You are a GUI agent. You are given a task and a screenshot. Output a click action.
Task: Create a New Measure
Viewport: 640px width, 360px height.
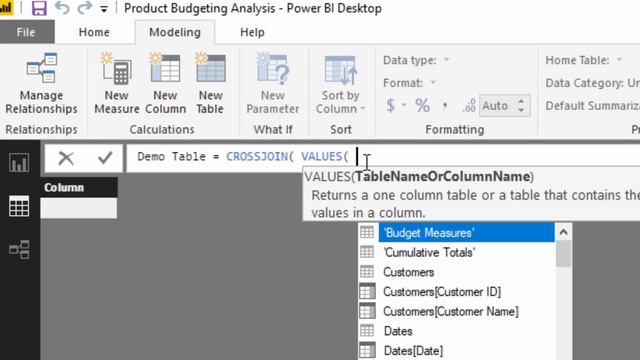117,84
